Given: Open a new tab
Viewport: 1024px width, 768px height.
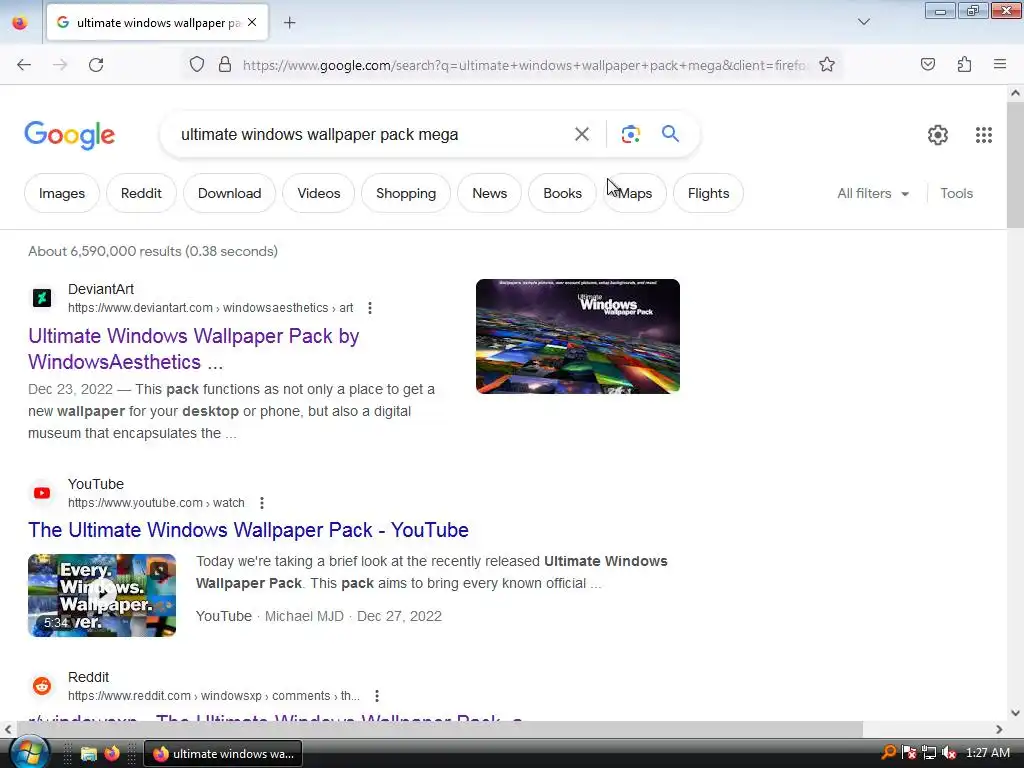Looking at the screenshot, I should click(290, 23).
